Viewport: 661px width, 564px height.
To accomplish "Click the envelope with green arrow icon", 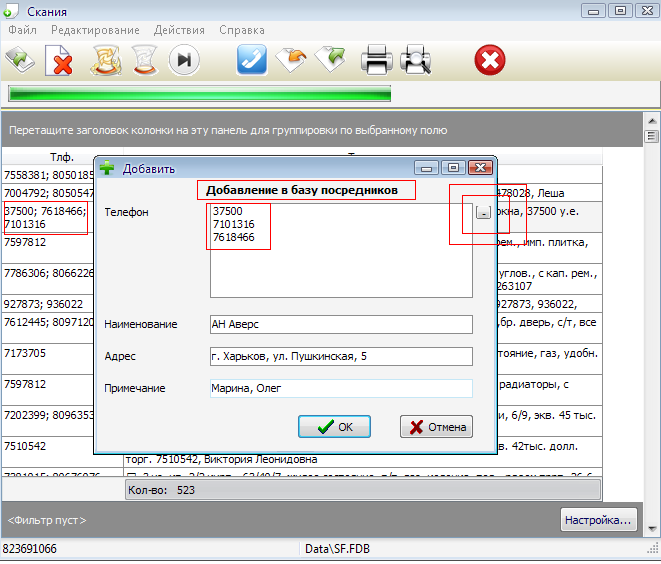I will coord(331,61).
